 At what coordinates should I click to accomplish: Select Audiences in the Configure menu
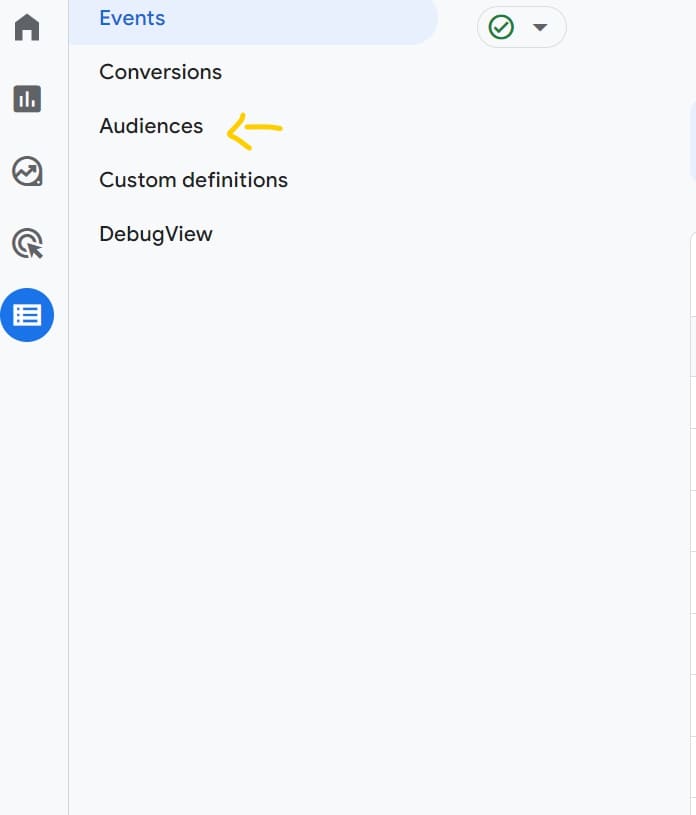coord(151,126)
